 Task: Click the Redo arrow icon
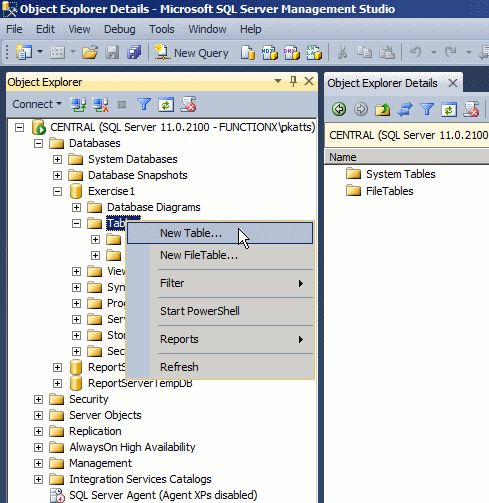pyautogui.click(x=451, y=52)
